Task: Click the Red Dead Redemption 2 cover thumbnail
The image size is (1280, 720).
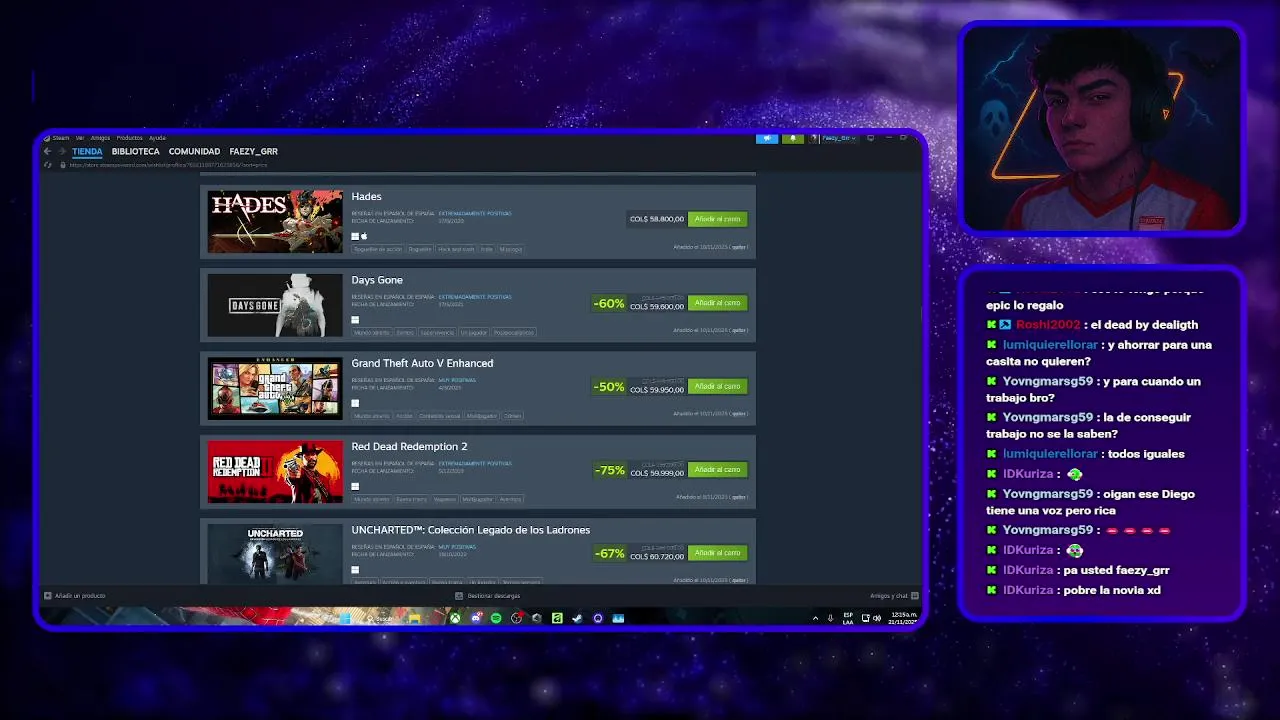Action: coord(275,471)
